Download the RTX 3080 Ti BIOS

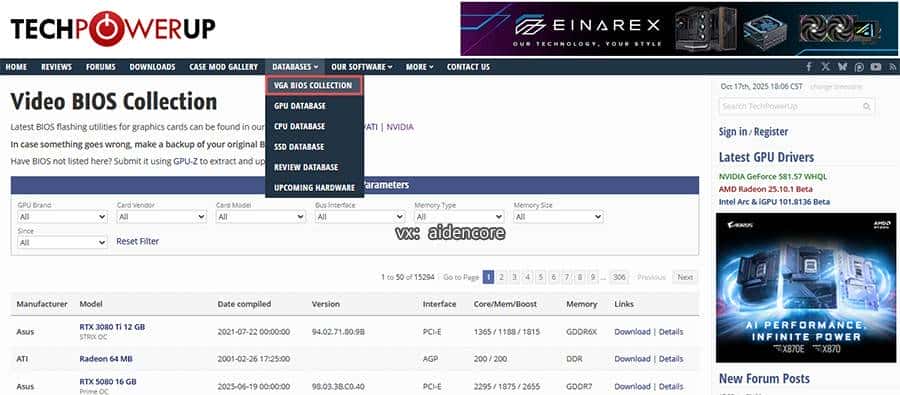[x=632, y=332]
